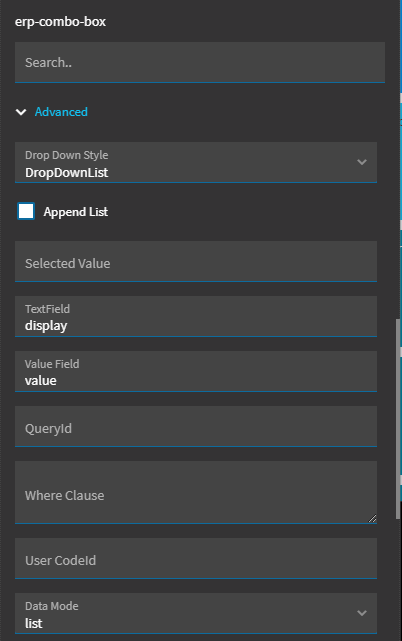Click the TextField input containing display
Screen dimensions: 402x641
pyautogui.click(x=196, y=316)
